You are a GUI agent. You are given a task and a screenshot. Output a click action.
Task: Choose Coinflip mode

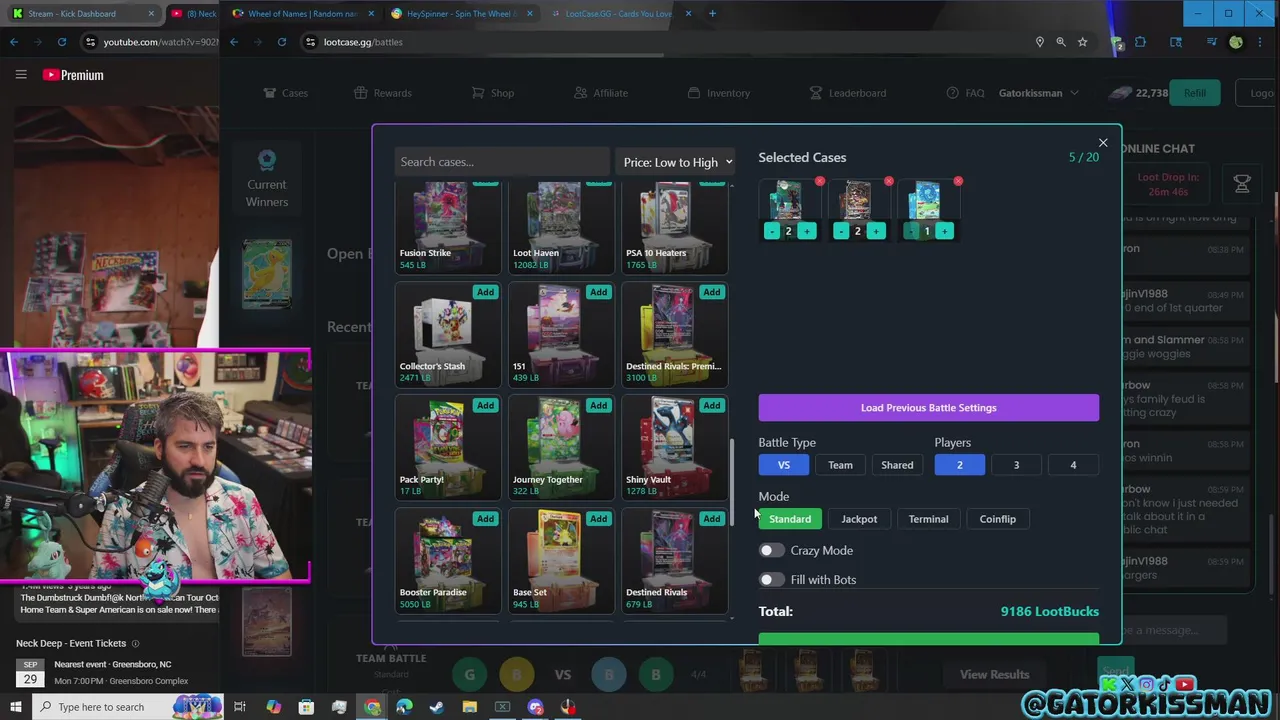coord(997,519)
